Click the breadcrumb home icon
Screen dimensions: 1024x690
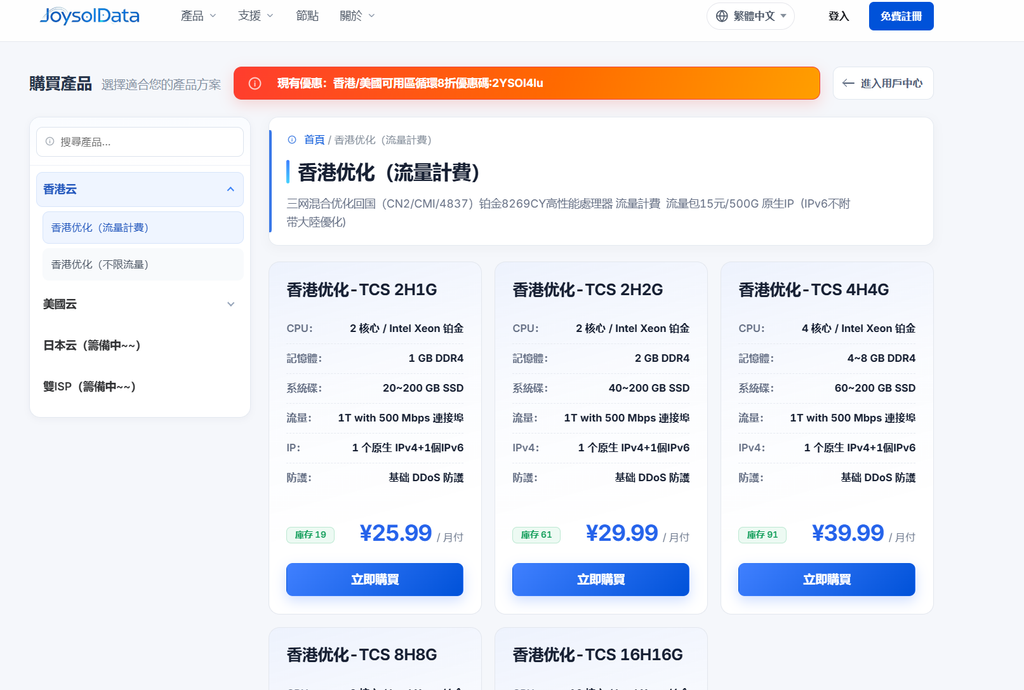[x=292, y=140]
